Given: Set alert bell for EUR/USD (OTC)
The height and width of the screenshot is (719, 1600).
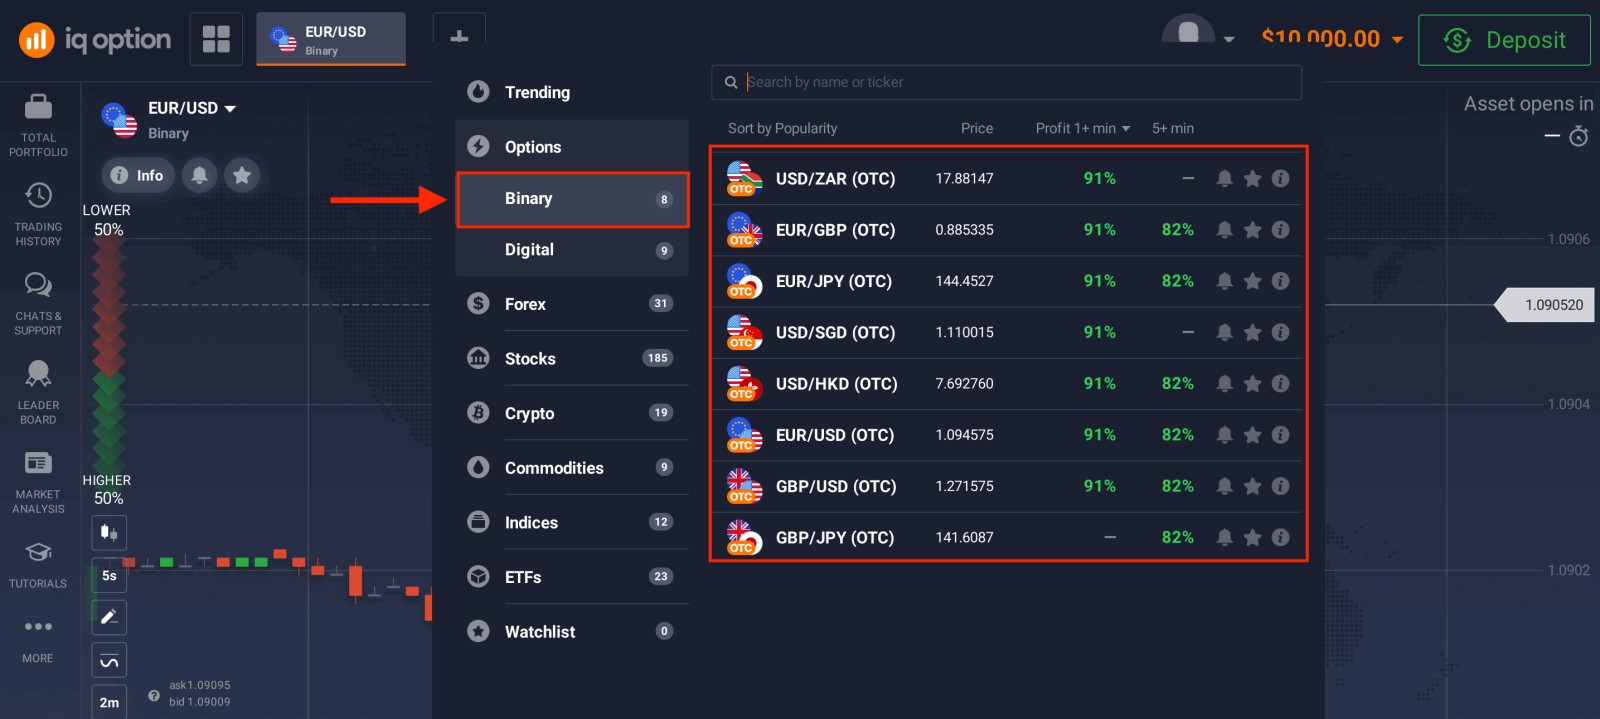Looking at the screenshot, I should pos(1224,435).
